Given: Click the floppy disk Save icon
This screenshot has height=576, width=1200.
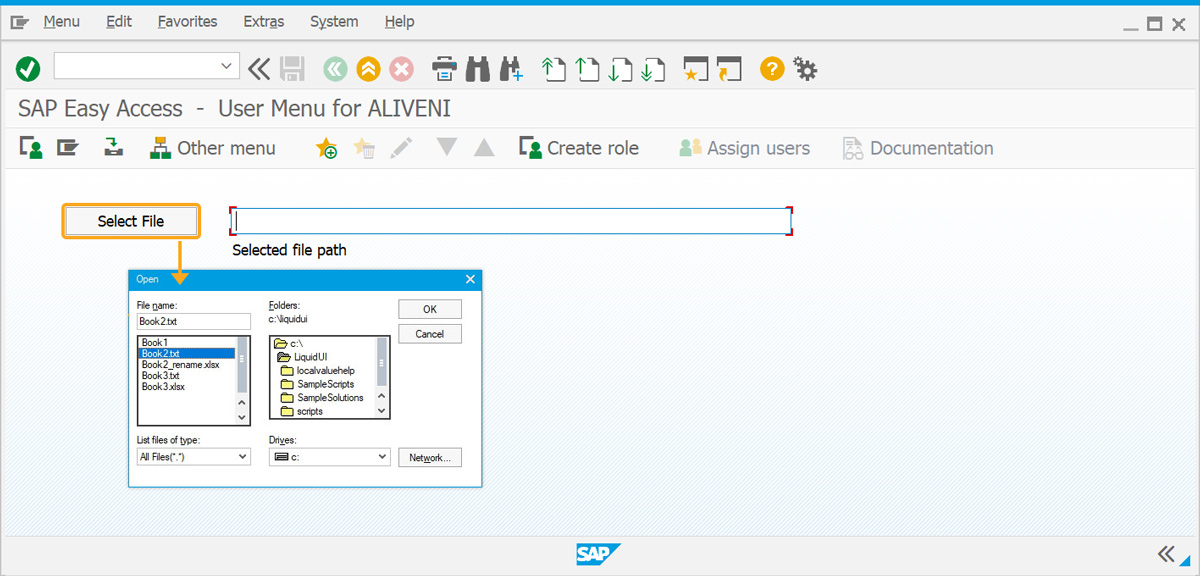Looking at the screenshot, I should point(292,68).
